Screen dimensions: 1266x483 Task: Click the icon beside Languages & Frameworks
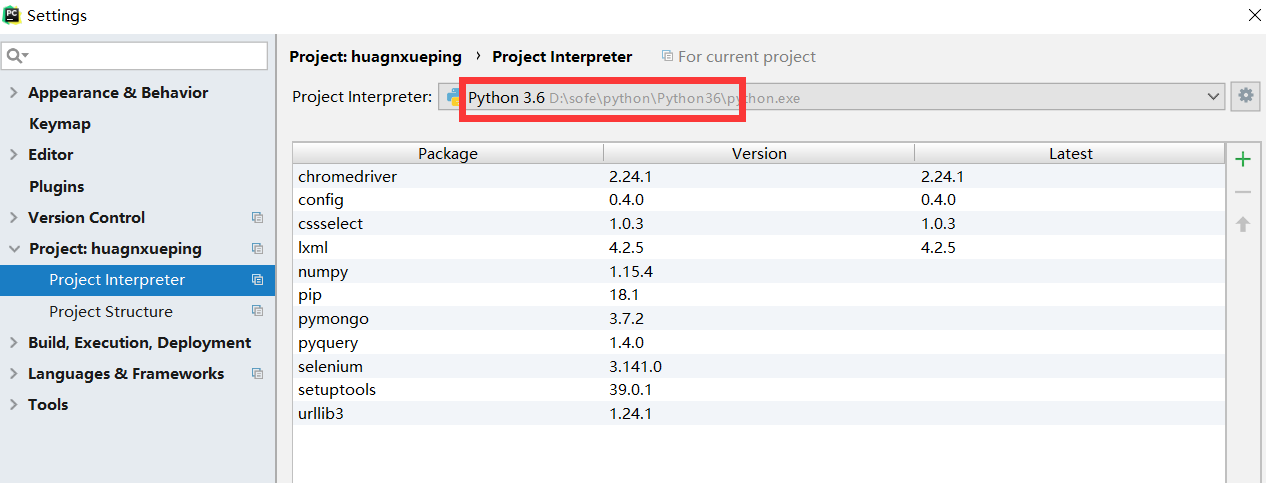tap(257, 374)
